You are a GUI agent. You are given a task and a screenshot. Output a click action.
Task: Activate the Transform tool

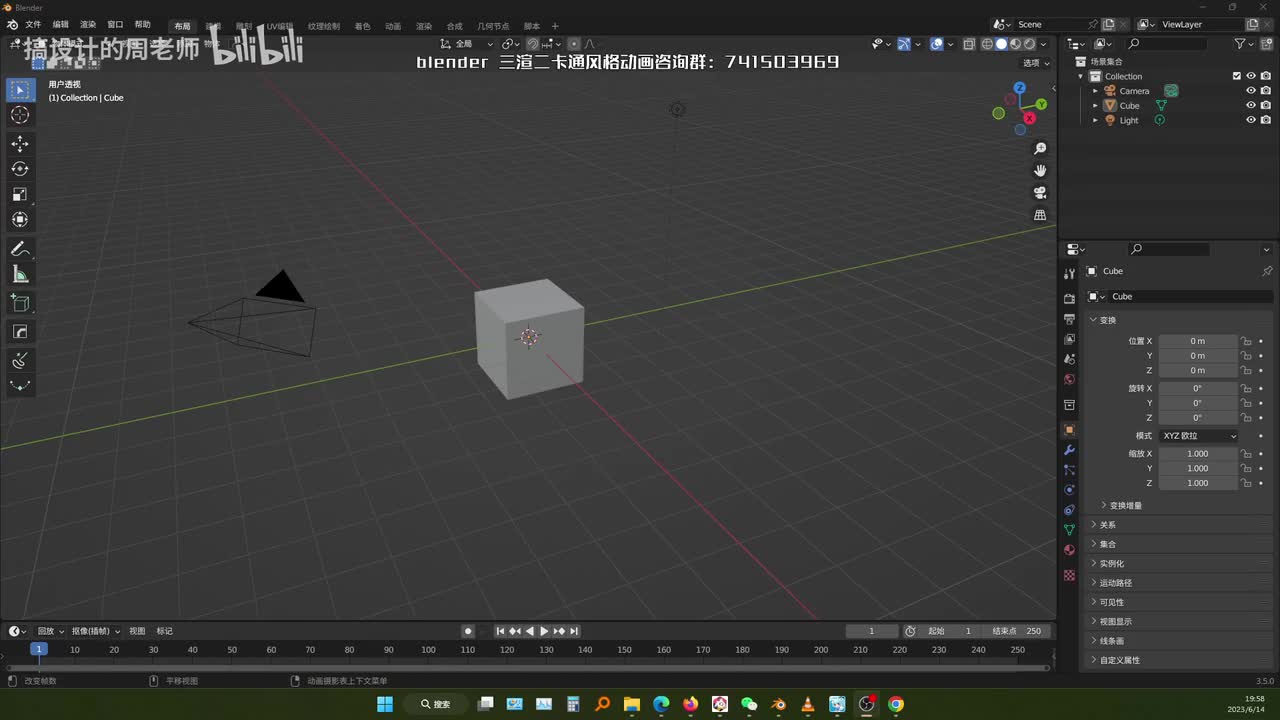pos(20,219)
